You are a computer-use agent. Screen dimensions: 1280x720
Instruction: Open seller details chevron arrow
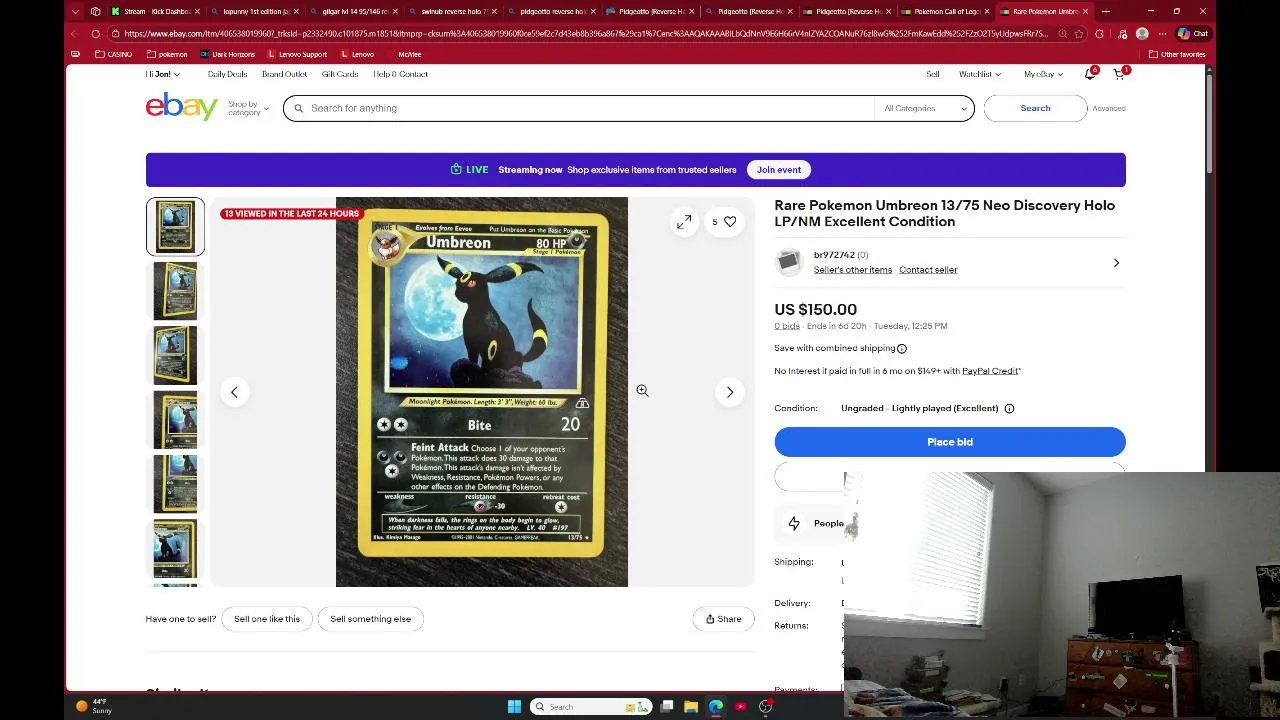pyautogui.click(x=1116, y=263)
